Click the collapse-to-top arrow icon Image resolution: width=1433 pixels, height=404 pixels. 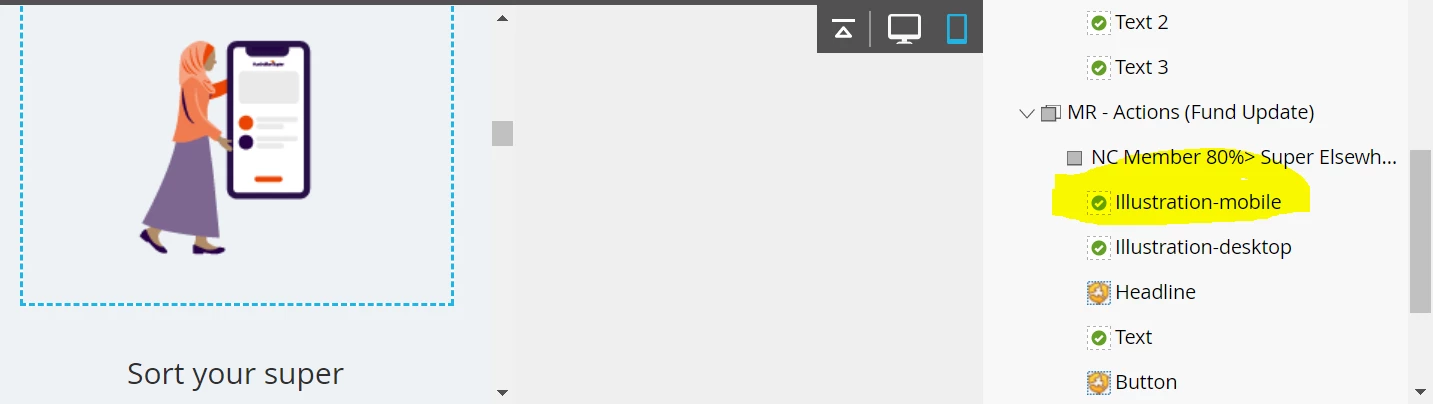point(843,30)
